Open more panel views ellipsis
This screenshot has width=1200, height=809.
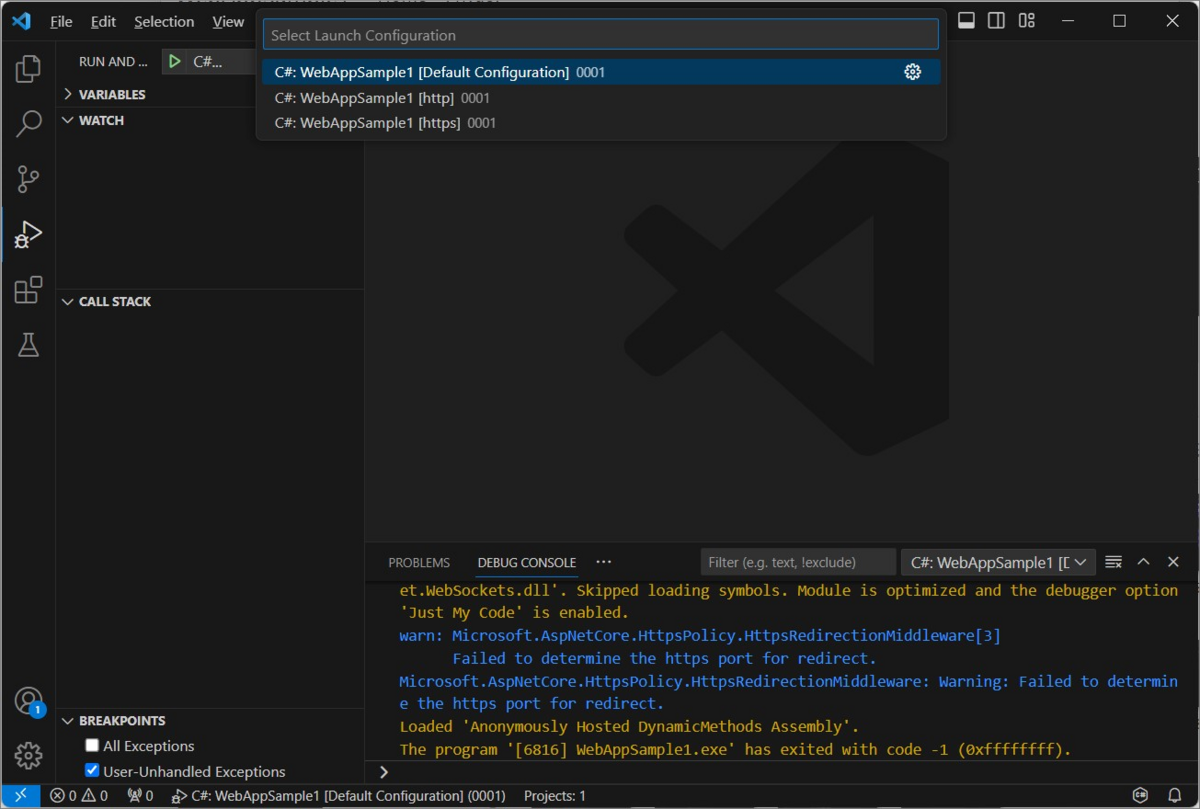click(603, 562)
